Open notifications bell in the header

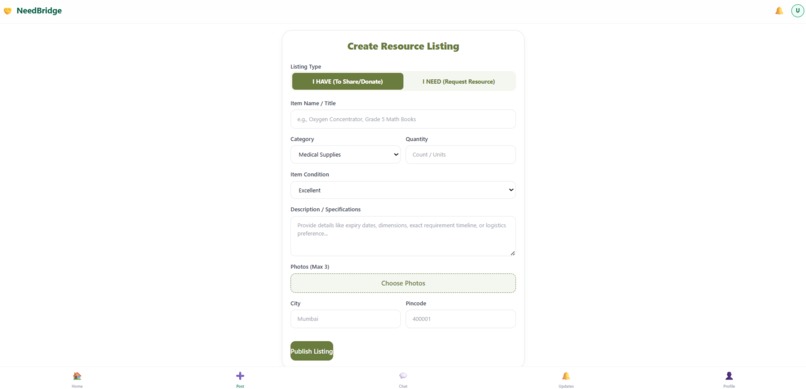point(779,11)
